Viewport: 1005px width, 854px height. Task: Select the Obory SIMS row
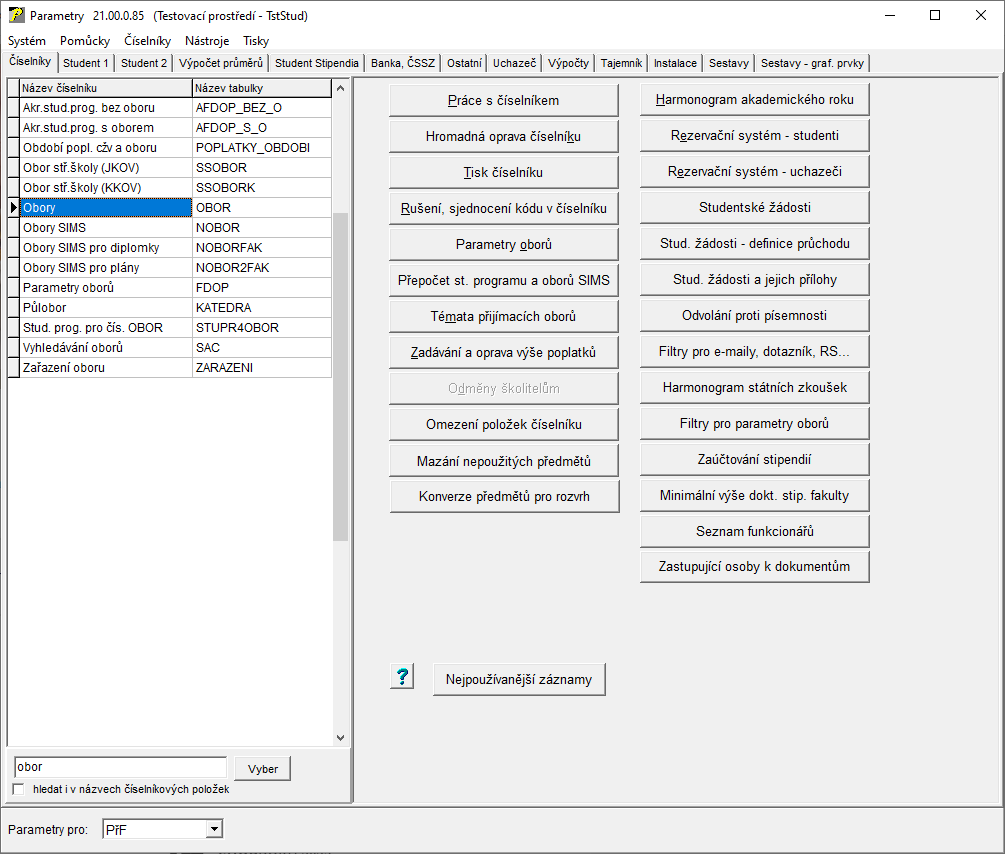point(99,228)
